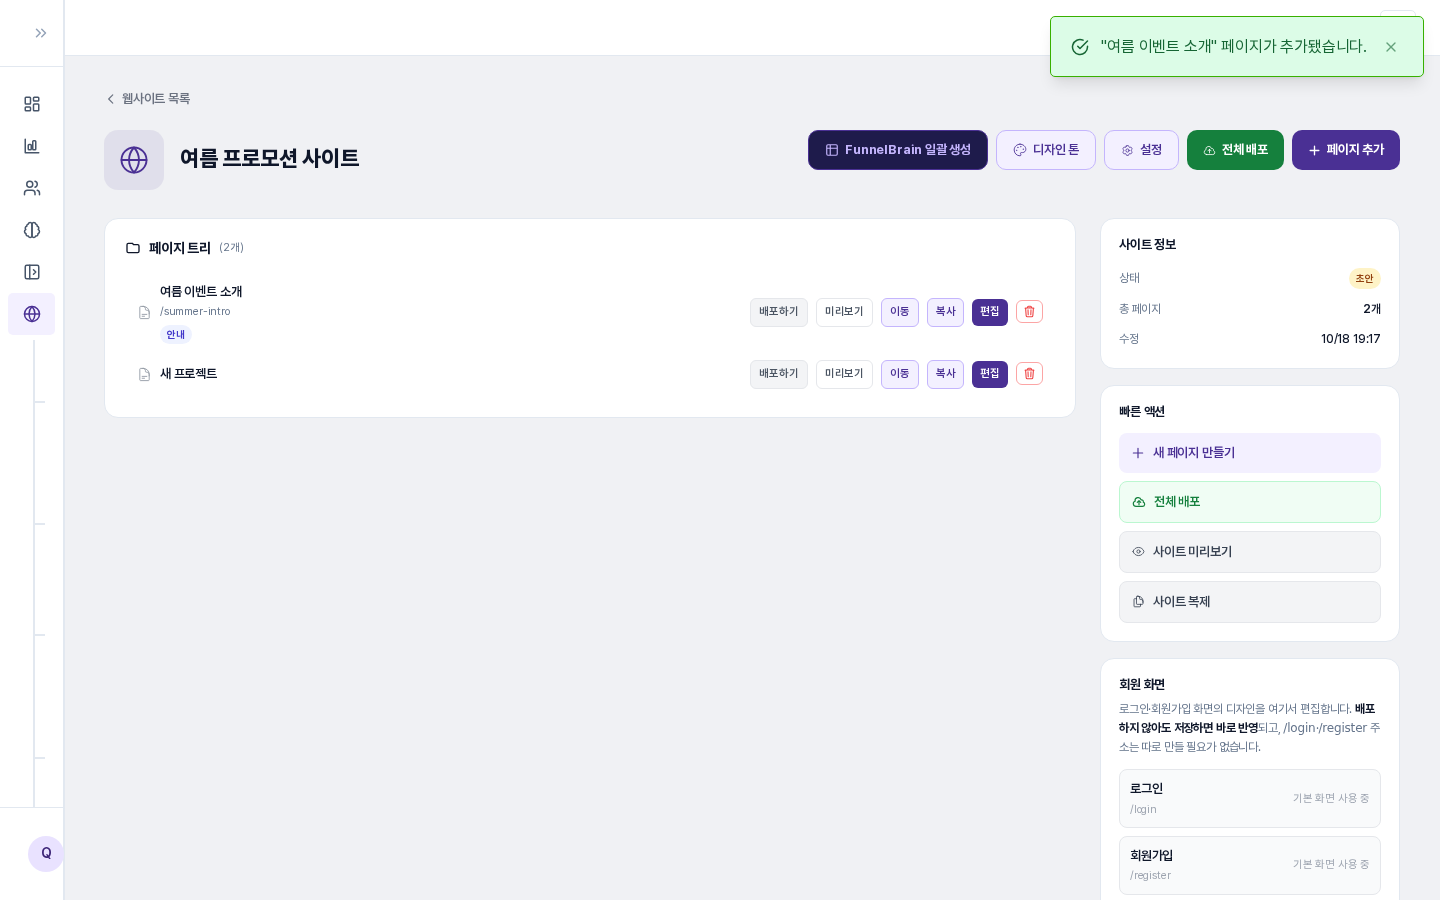Open the 디자인 톤 button
This screenshot has height=900, width=1440.
pos(1046,150)
